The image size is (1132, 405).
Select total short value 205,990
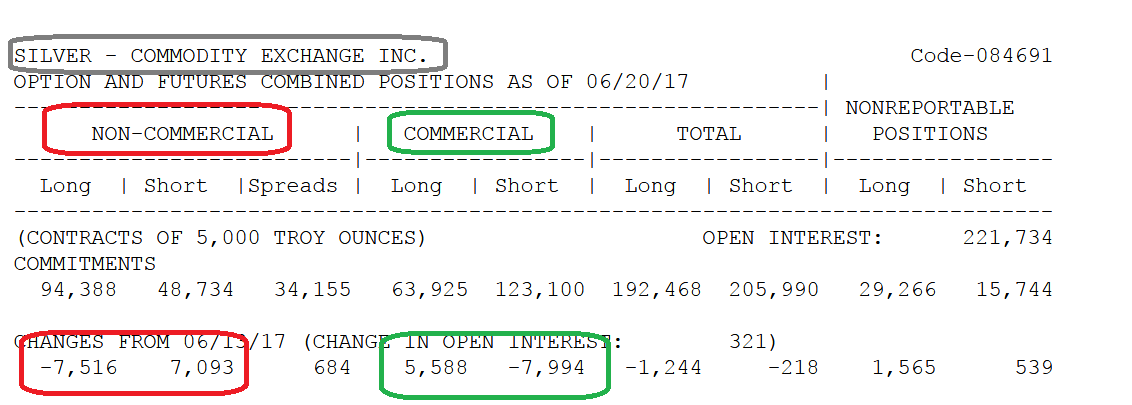774,290
